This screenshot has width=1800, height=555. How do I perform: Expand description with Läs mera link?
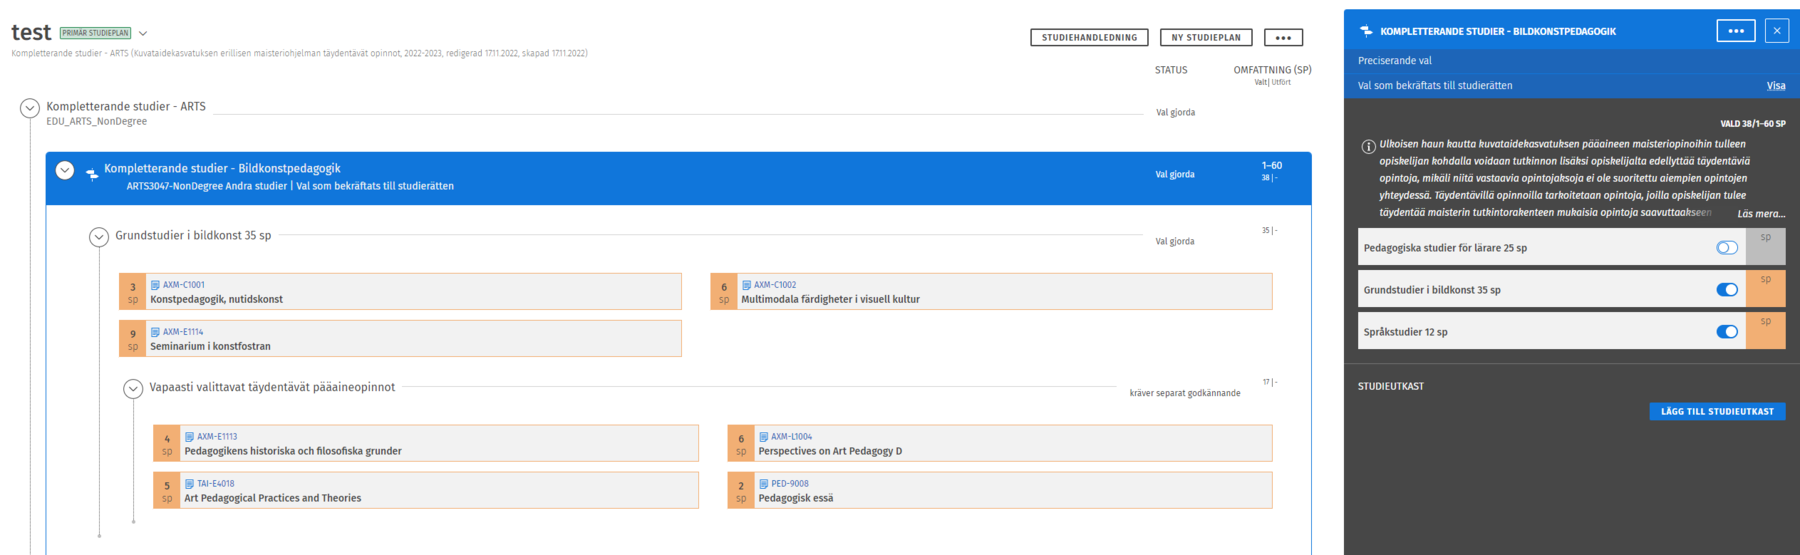(x=1760, y=214)
